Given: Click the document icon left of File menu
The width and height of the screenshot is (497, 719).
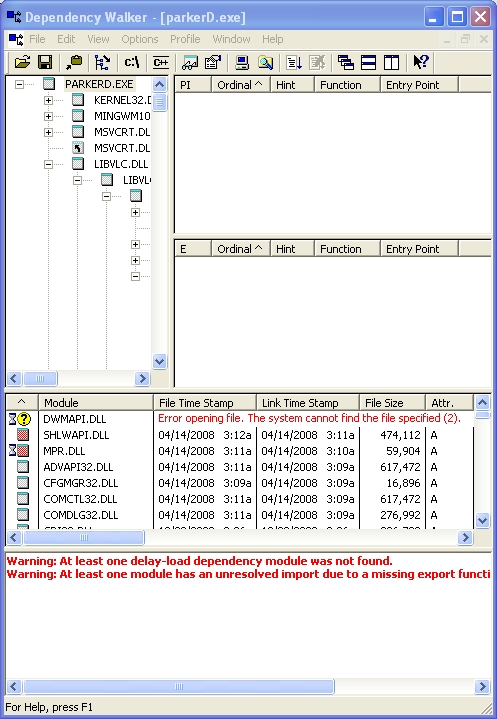Looking at the screenshot, I should [x=16, y=39].
